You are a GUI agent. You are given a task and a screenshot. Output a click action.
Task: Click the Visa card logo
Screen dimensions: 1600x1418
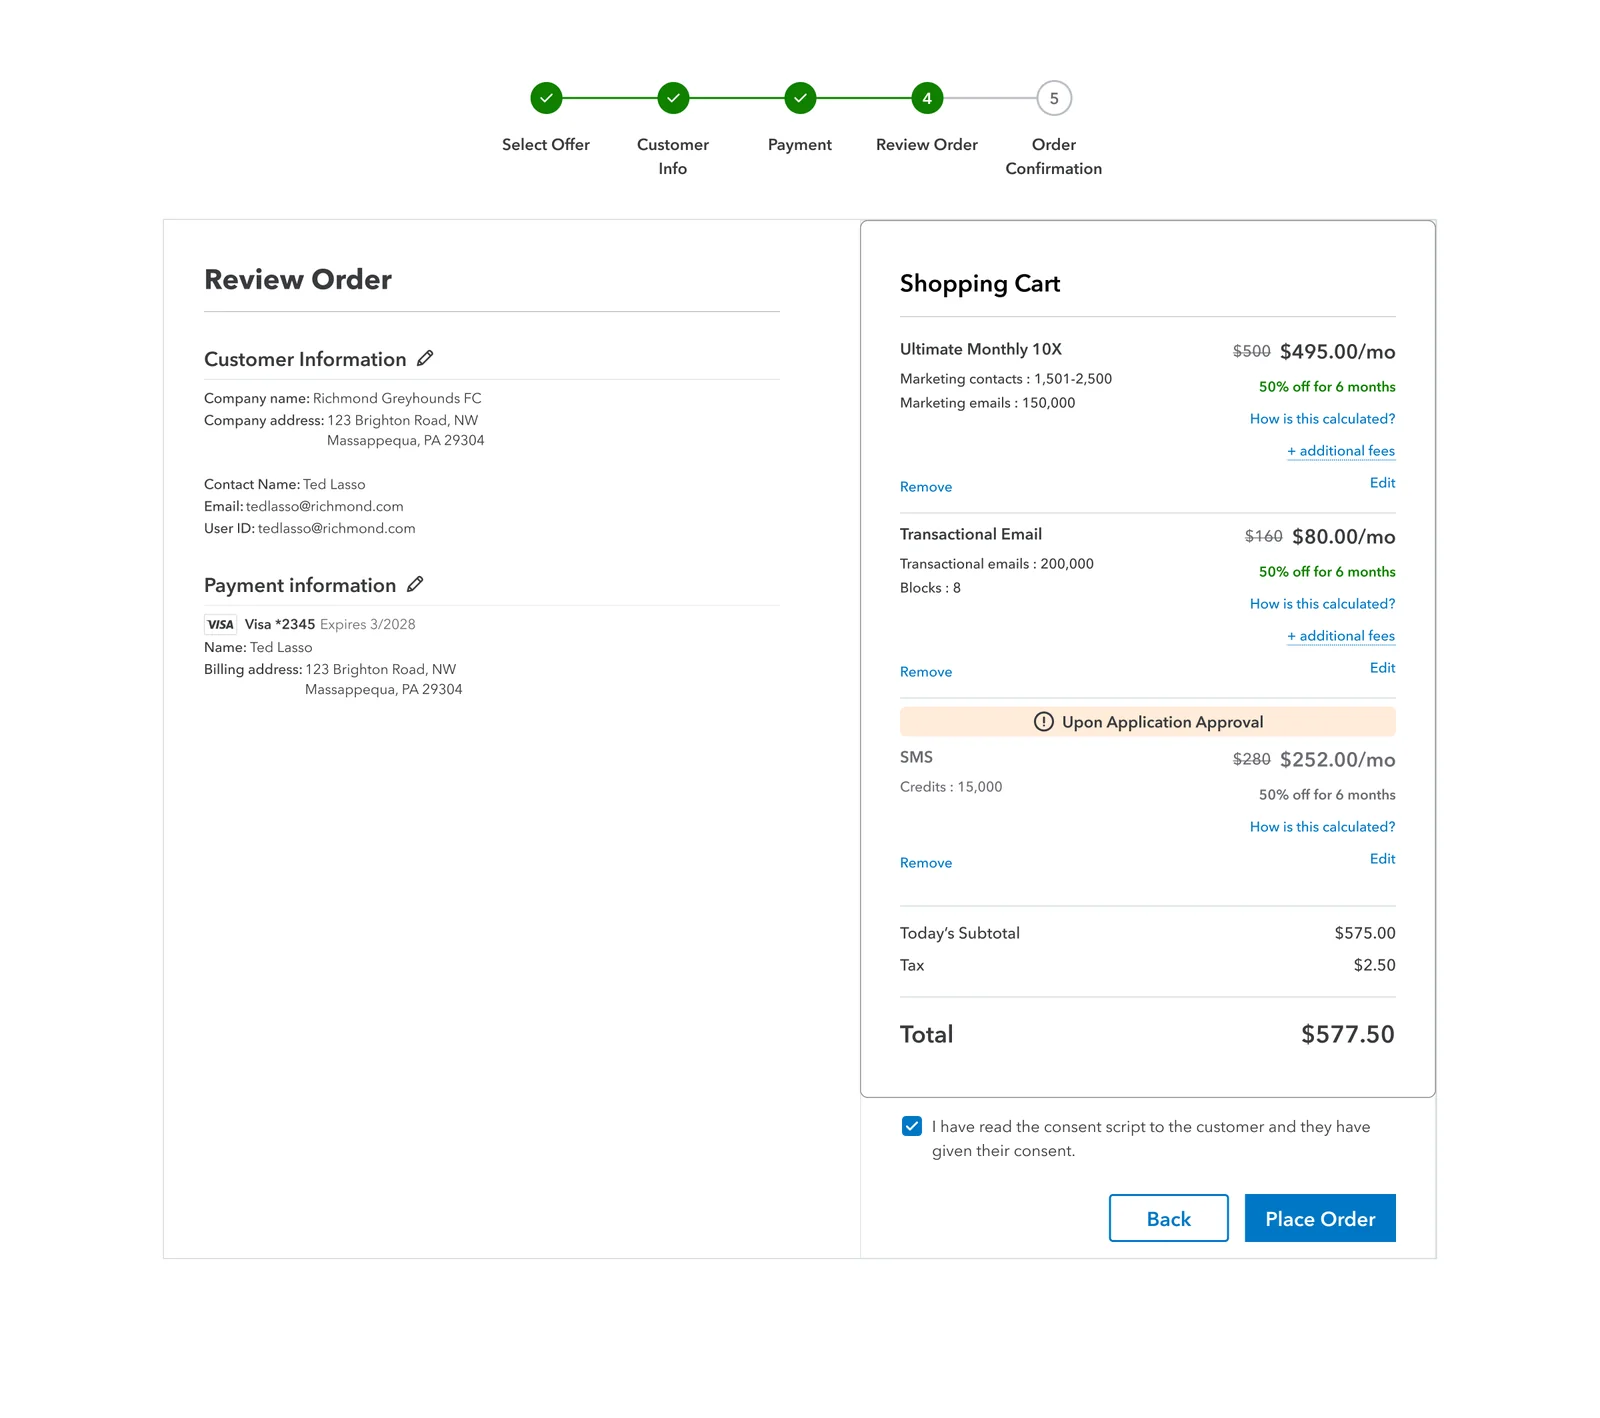(220, 624)
